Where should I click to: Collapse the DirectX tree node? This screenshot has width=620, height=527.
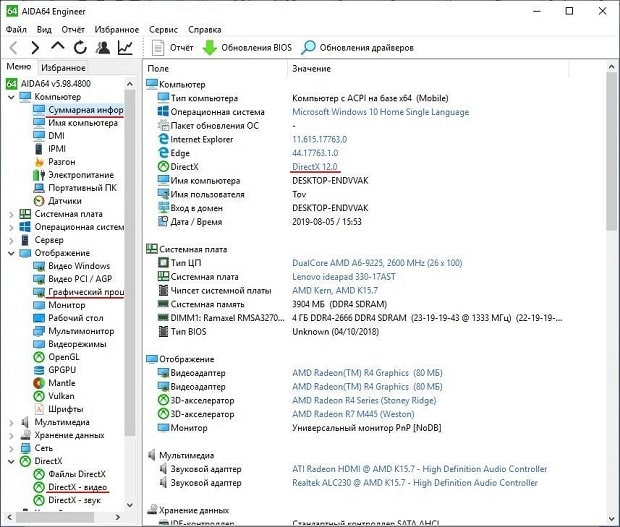(11, 461)
